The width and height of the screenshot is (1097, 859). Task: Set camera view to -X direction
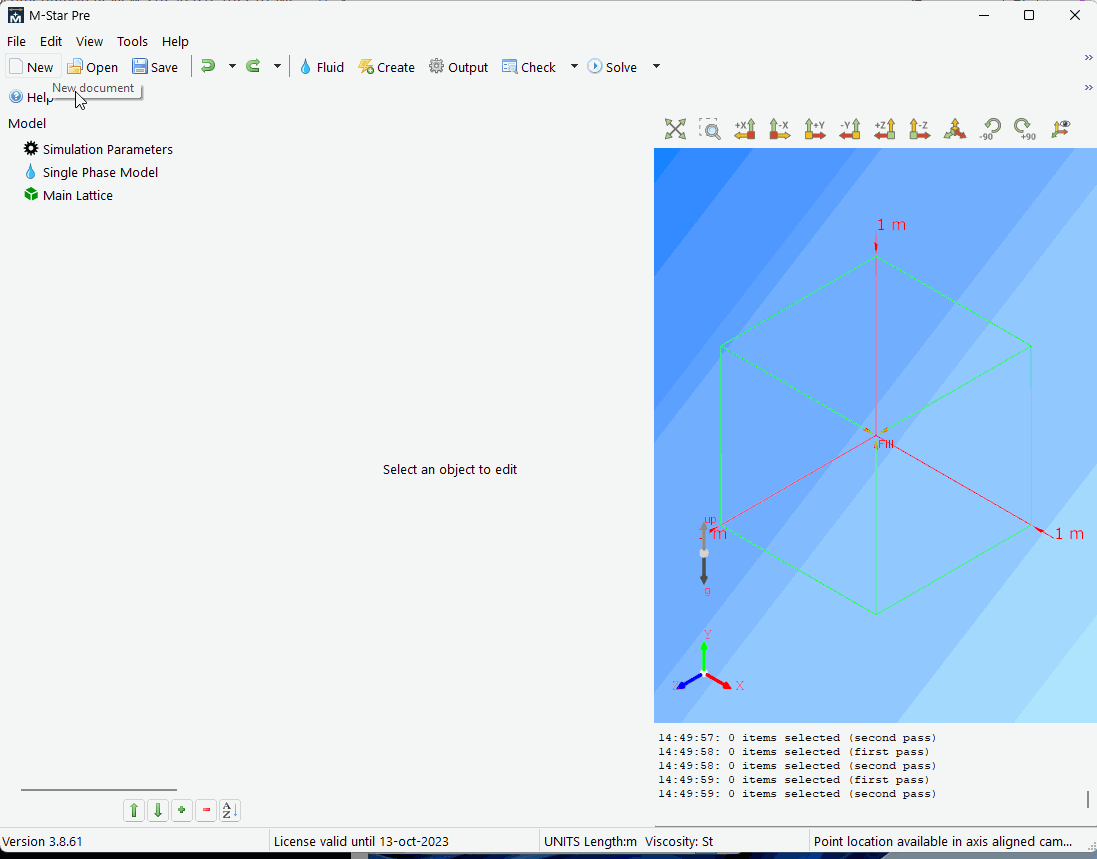click(780, 129)
